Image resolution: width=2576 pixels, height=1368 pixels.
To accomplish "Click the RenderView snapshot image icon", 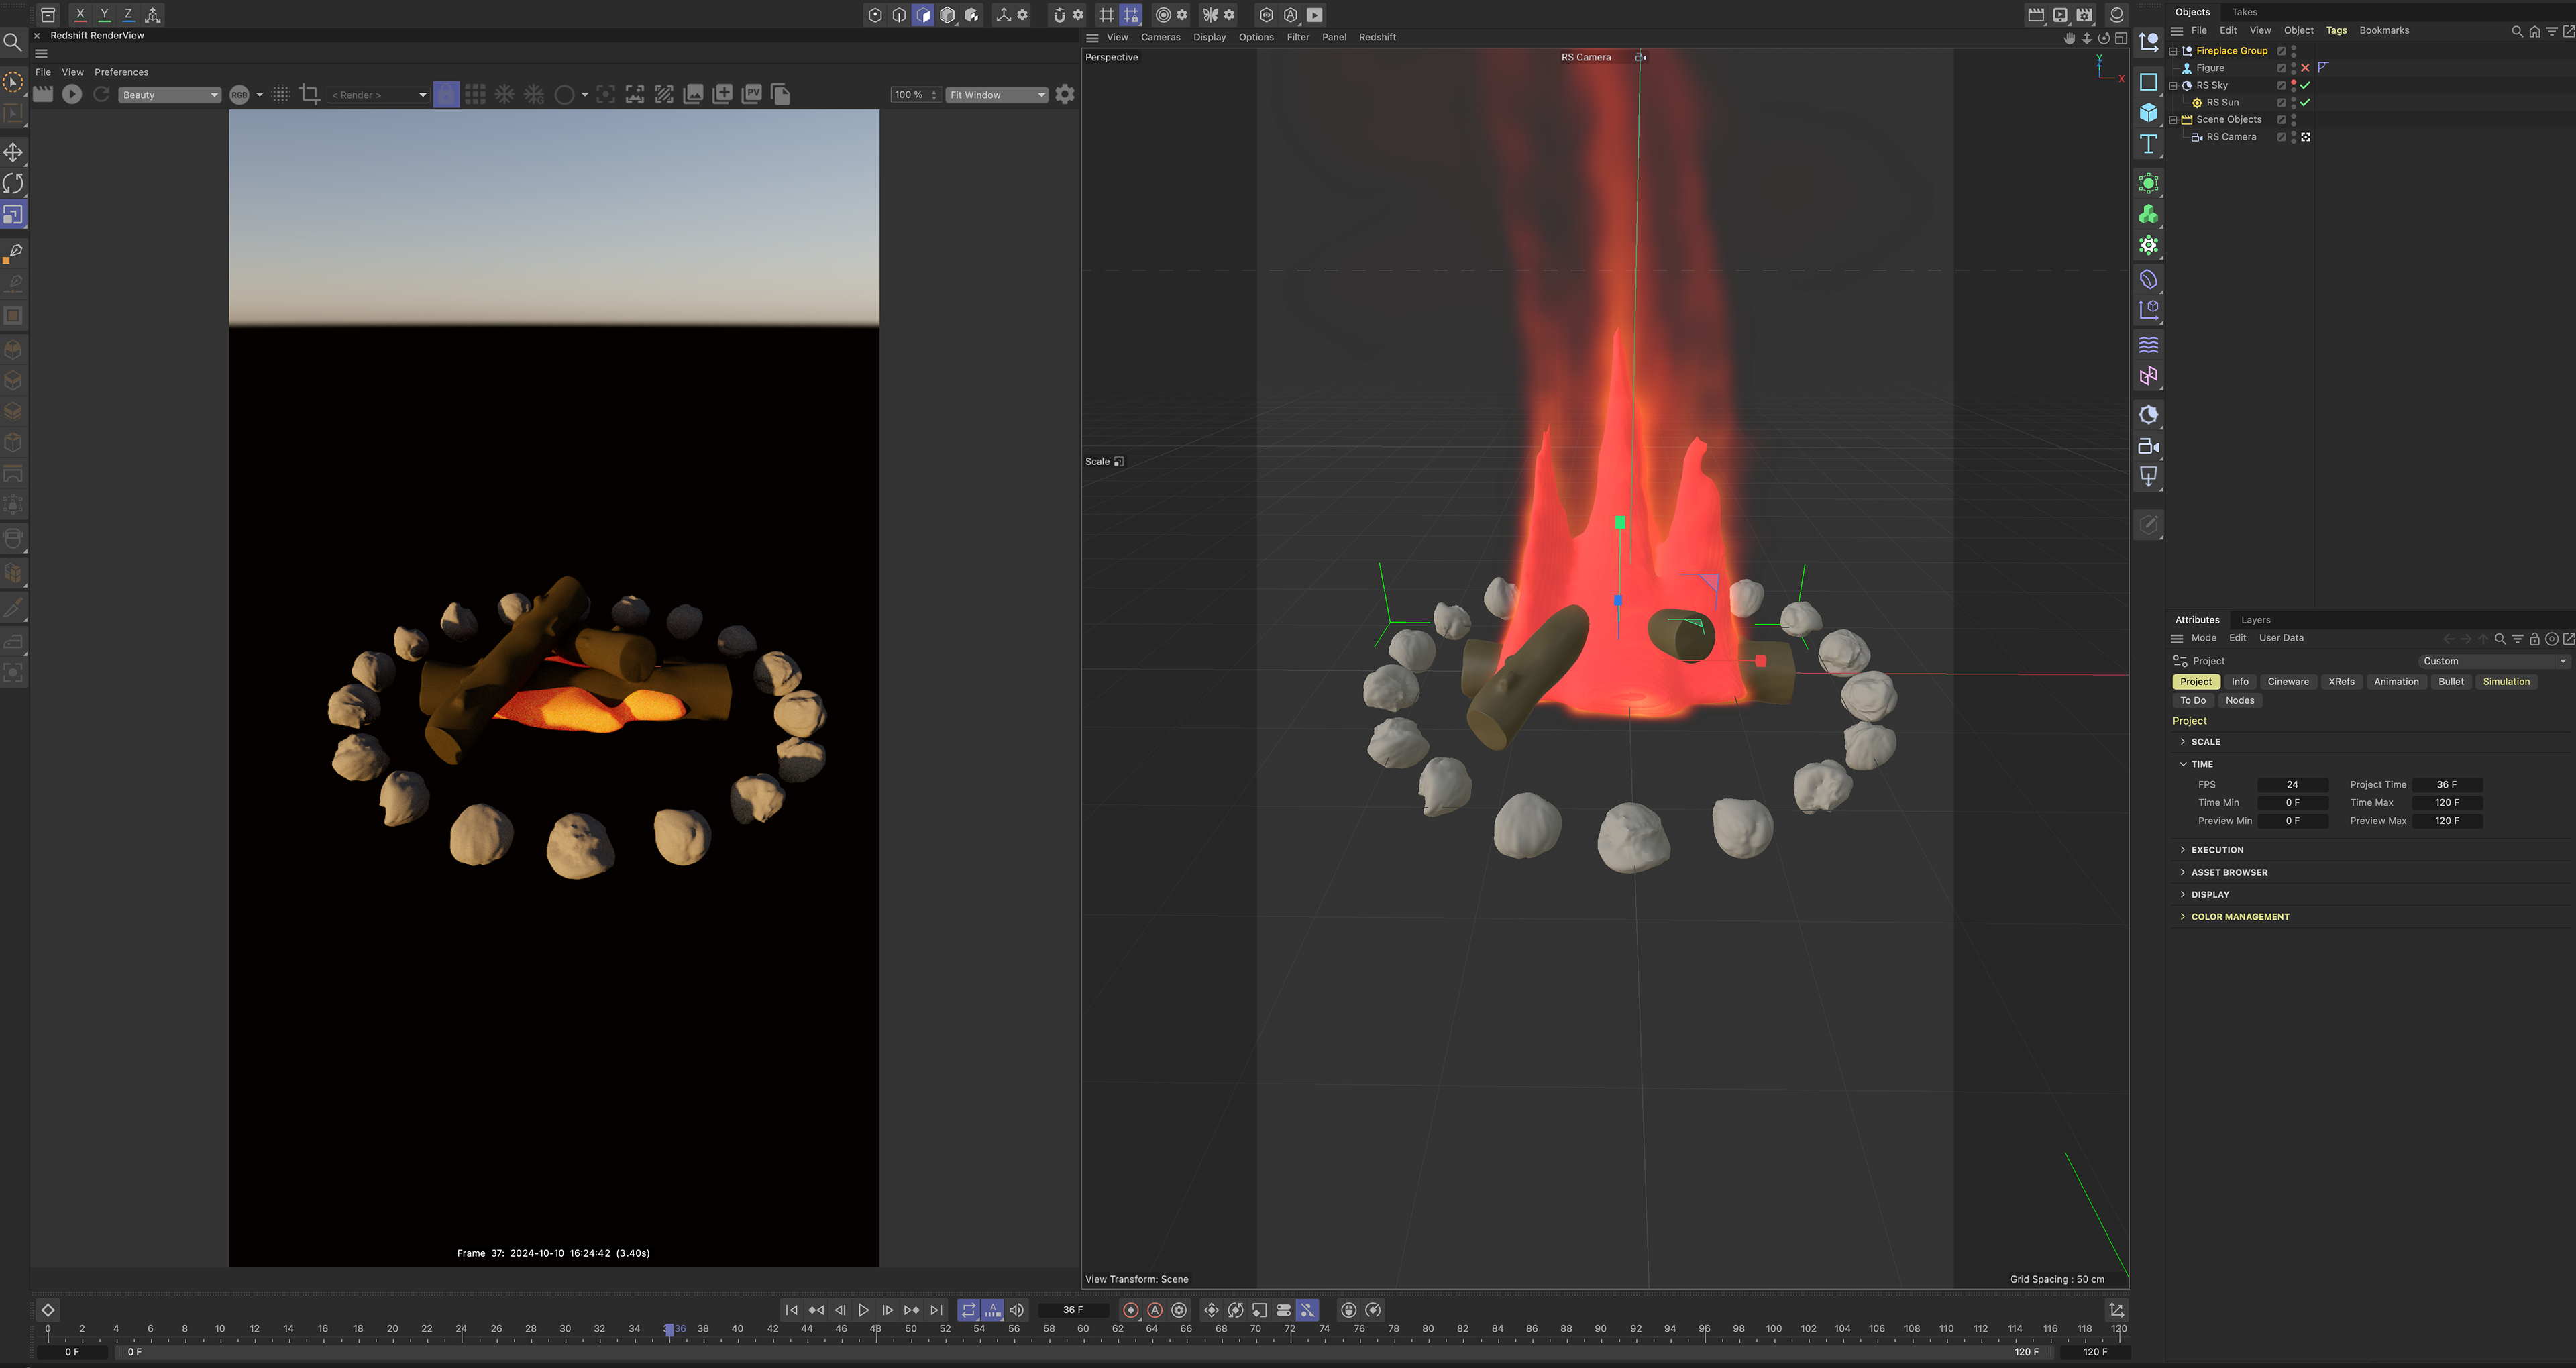I will click(x=693, y=94).
